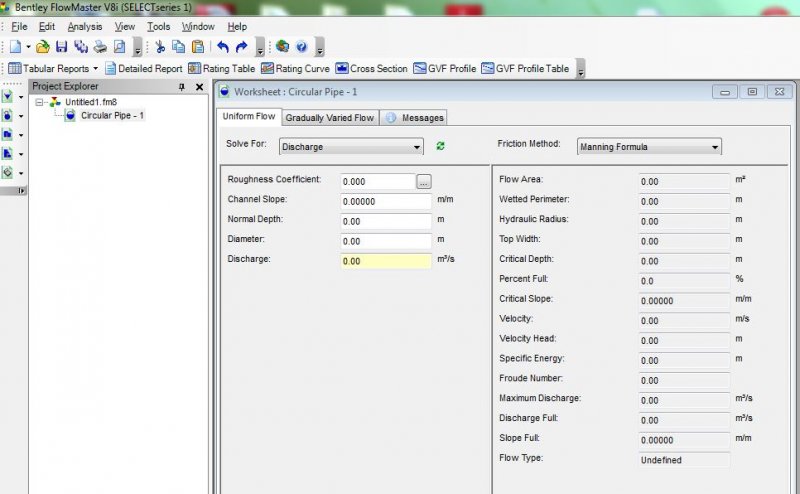The height and width of the screenshot is (494, 800).
Task: Open the Window menu
Action: [x=198, y=27]
